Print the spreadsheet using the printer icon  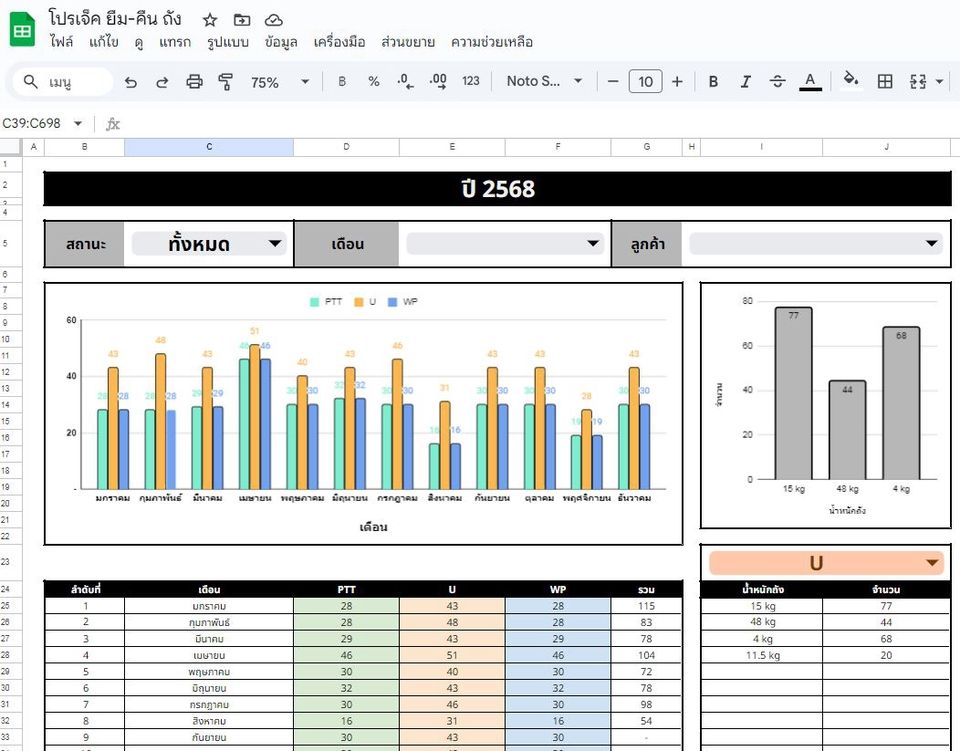[194, 82]
